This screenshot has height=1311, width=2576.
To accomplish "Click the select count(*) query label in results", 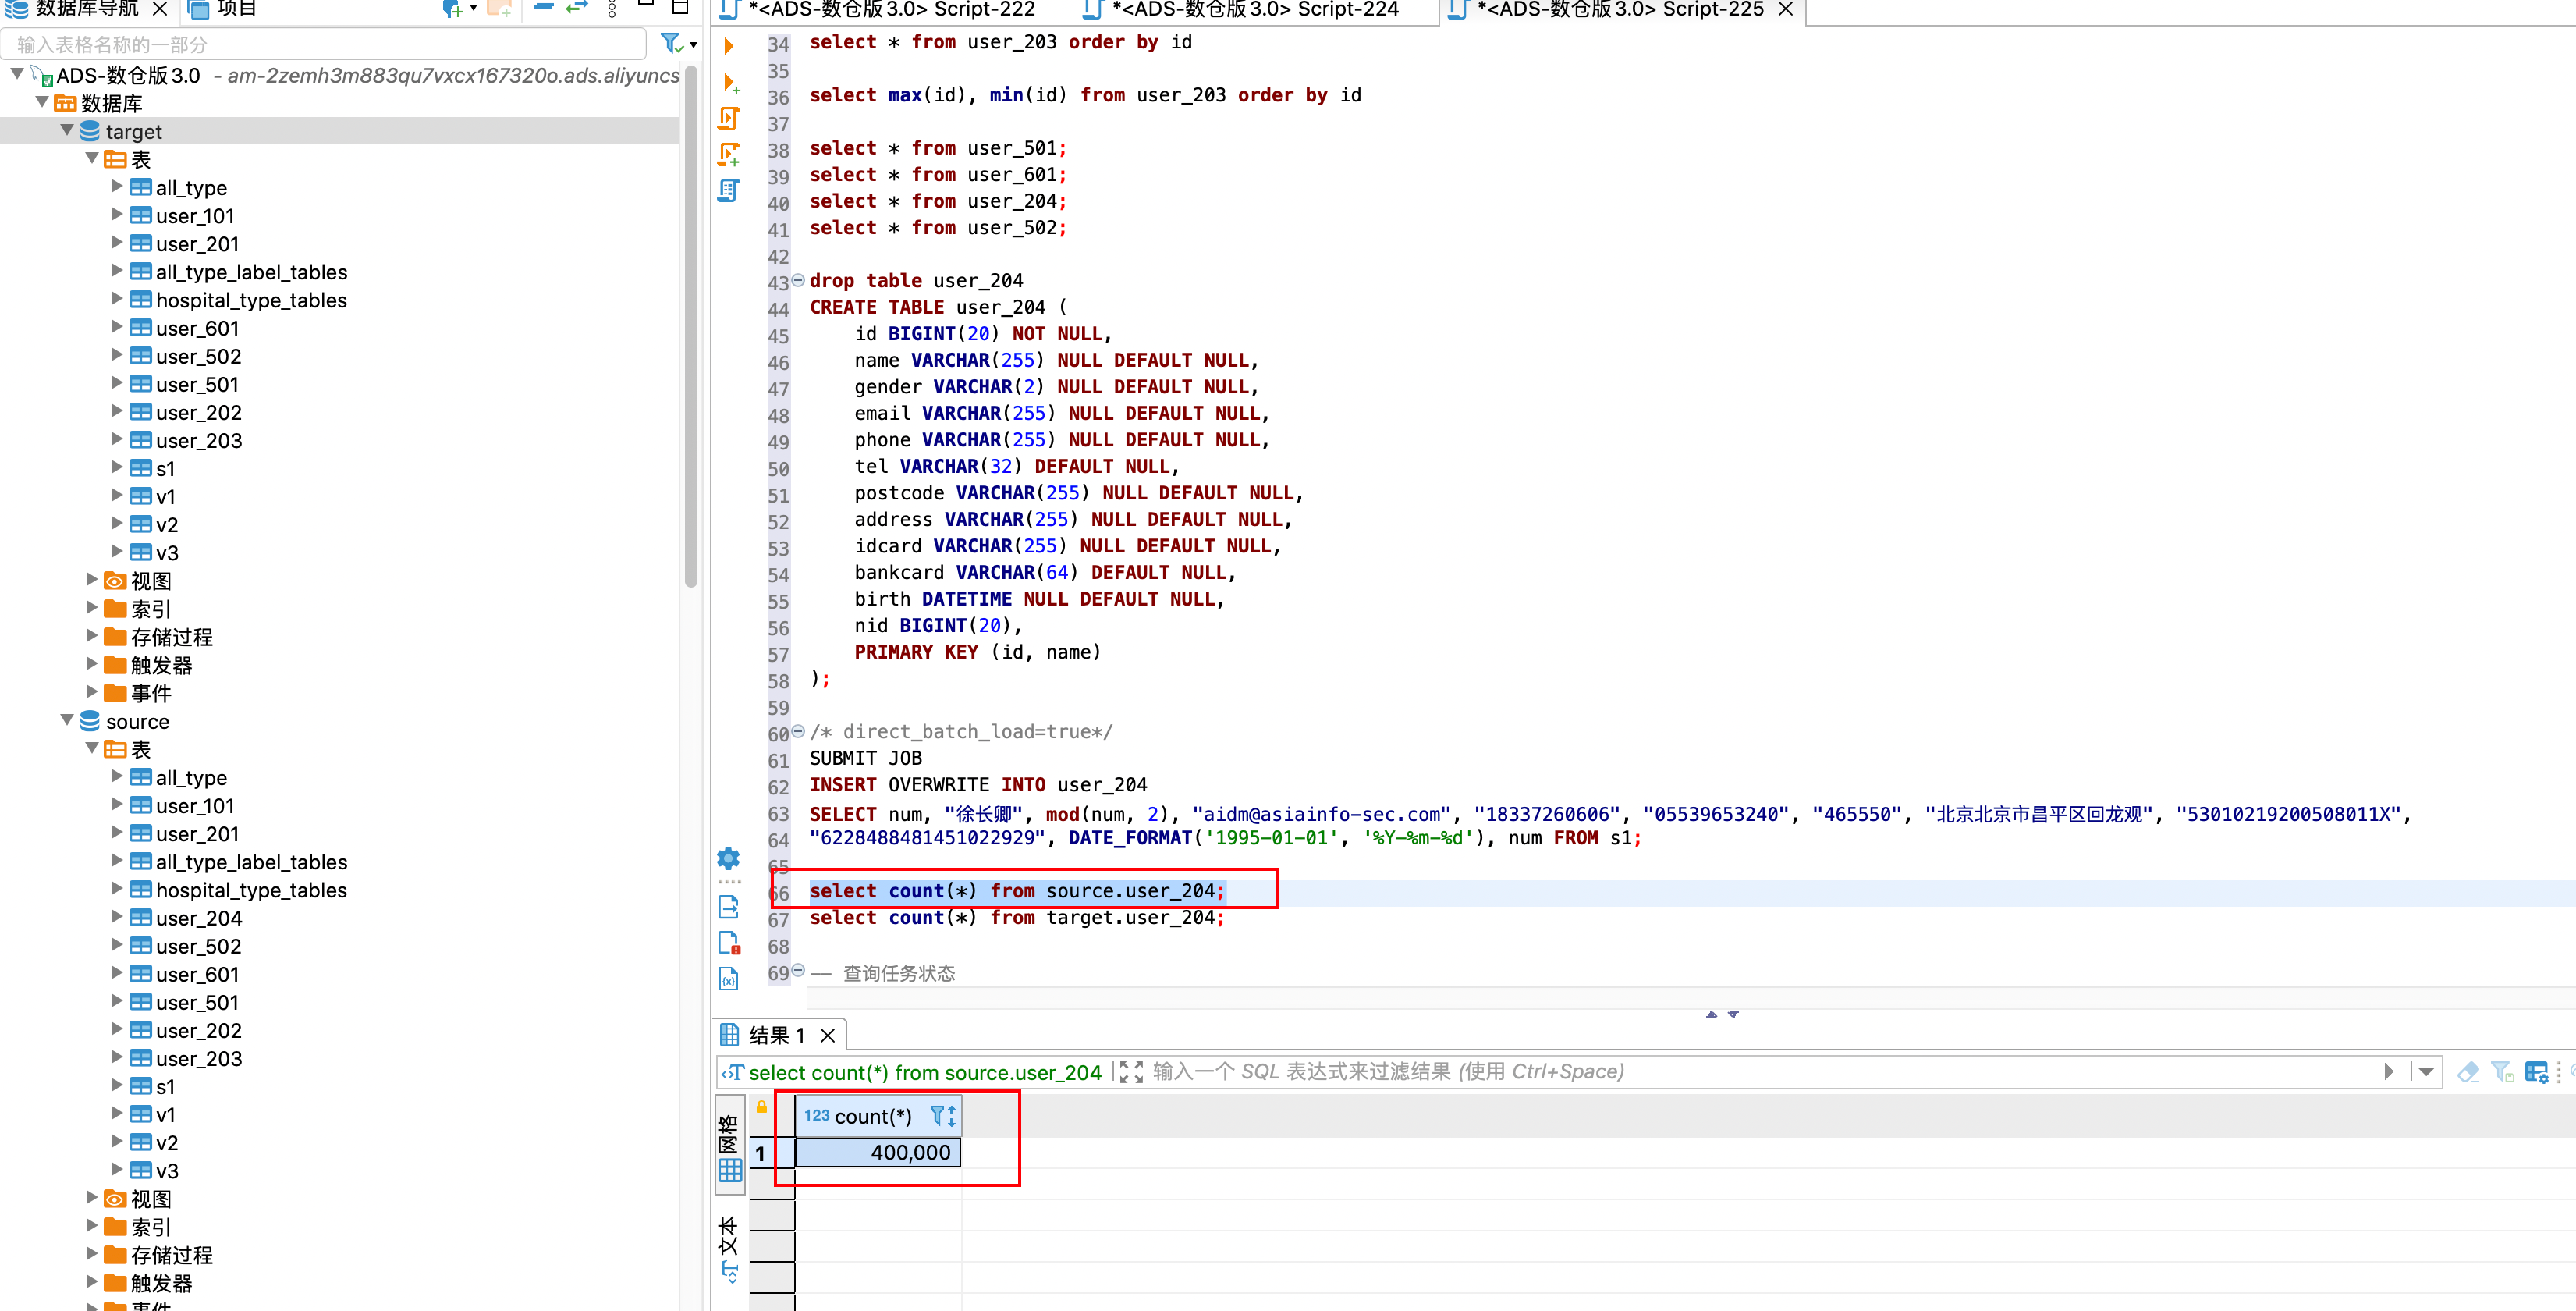I will click(924, 1072).
